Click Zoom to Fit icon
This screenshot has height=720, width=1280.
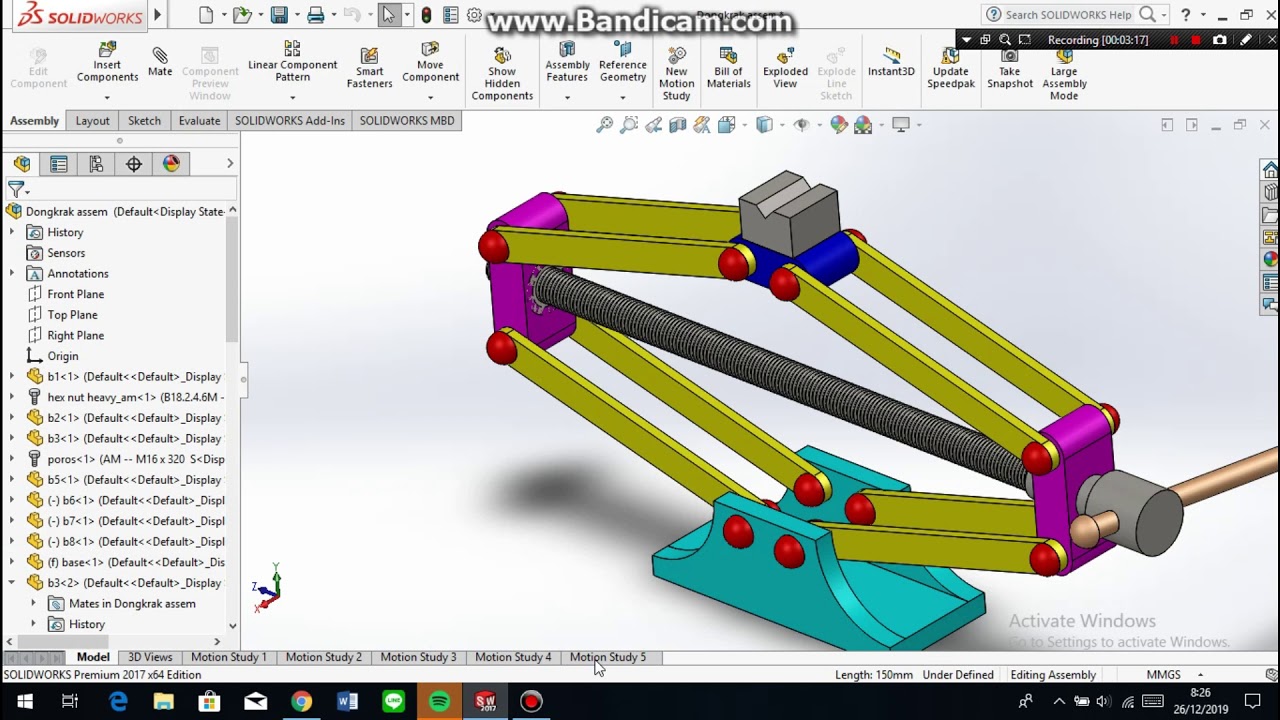click(604, 125)
